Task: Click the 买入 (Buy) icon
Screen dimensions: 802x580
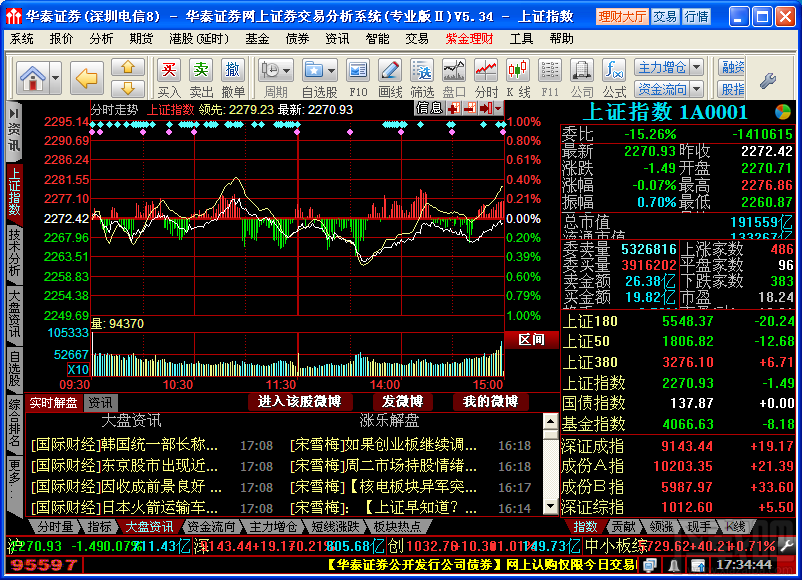Action: pos(170,70)
